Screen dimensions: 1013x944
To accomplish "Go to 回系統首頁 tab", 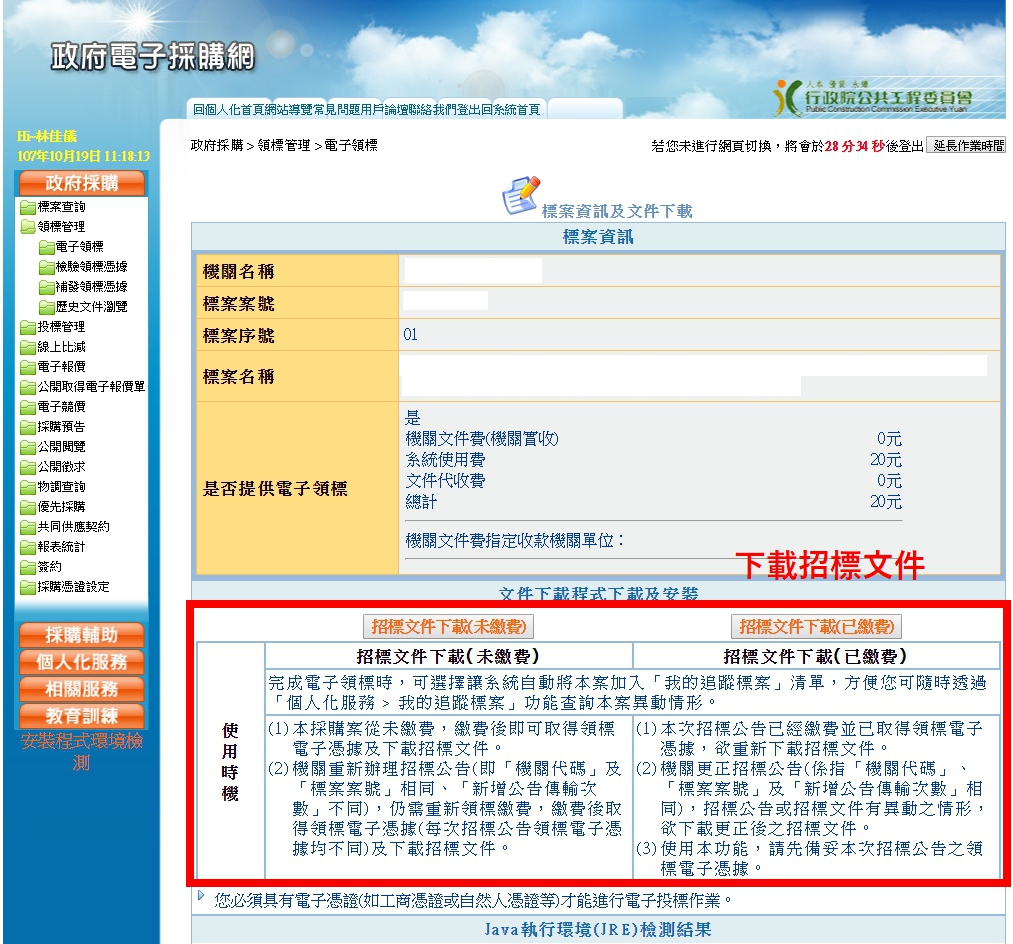I will (511, 110).
